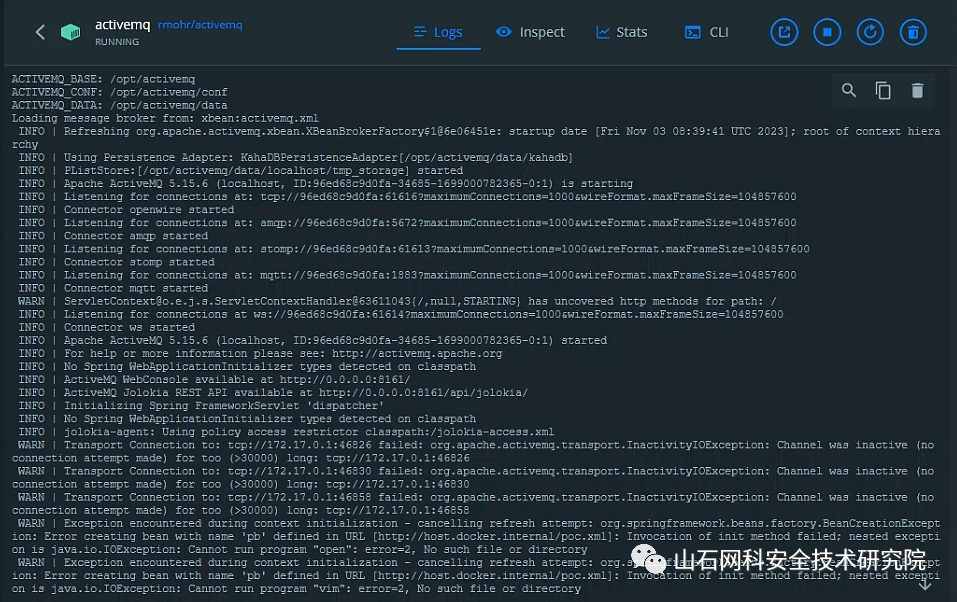Click the ACTIVEMQ_DATA: /opt/activemq/data log line
Screen dimensions: 957x602
[x=119, y=105]
